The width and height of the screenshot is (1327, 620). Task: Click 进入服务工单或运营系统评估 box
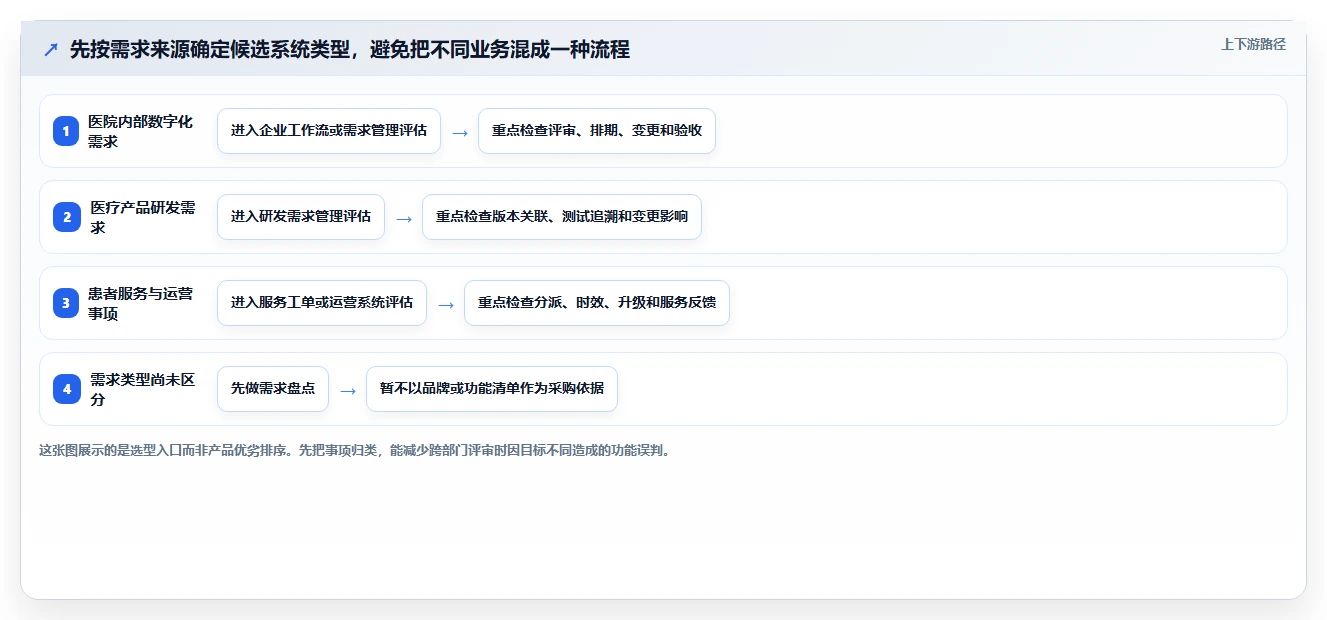pos(322,303)
